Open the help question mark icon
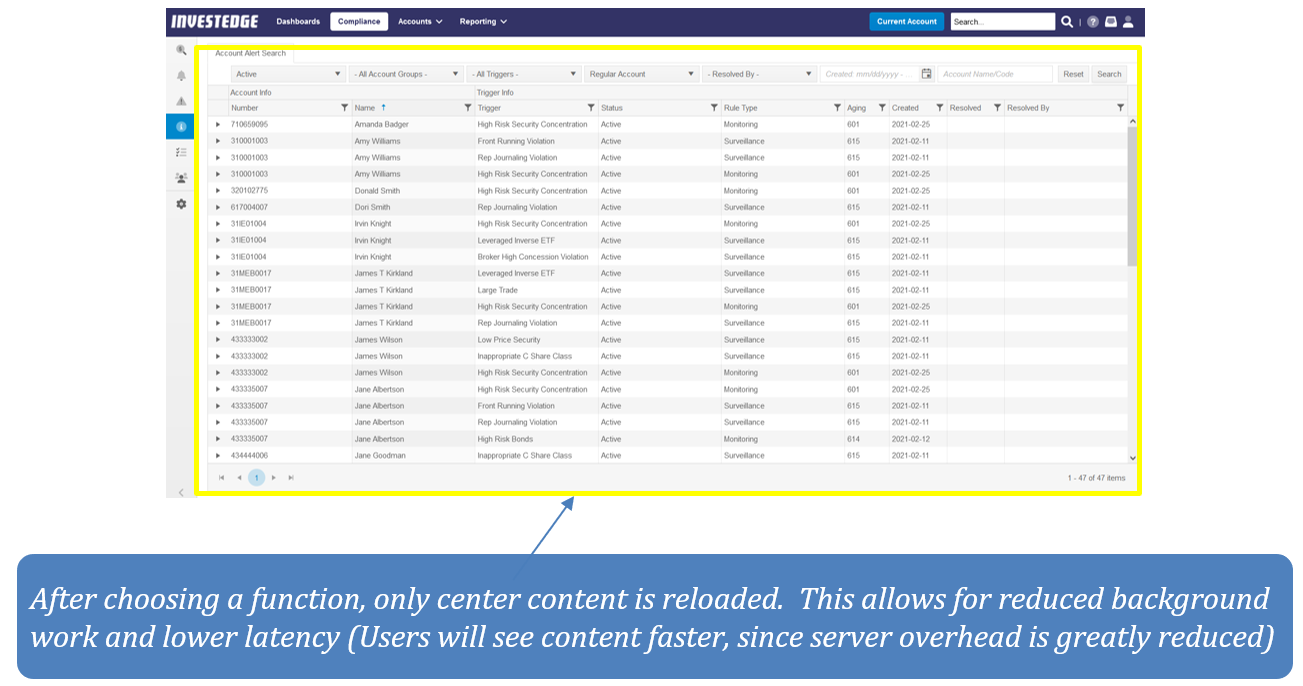 [x=1093, y=21]
